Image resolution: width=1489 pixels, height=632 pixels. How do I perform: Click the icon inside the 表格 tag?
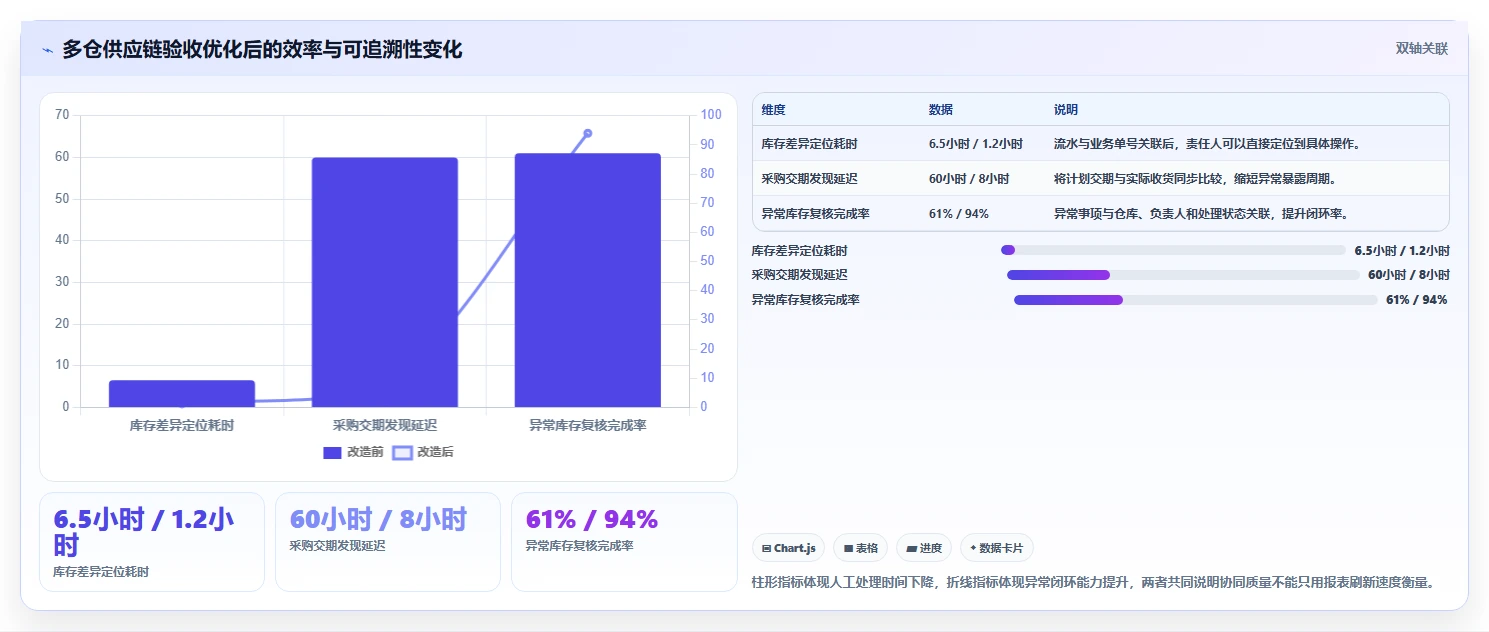(848, 548)
